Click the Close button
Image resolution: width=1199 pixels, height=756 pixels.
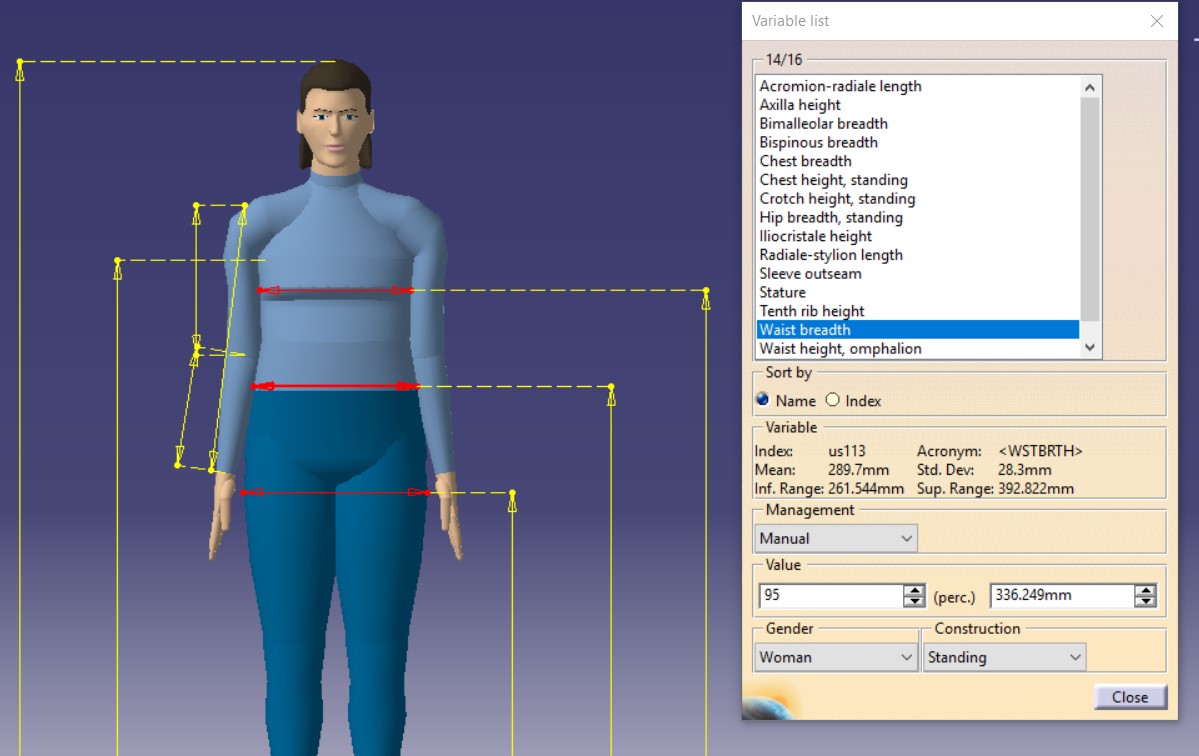pyautogui.click(x=1129, y=697)
